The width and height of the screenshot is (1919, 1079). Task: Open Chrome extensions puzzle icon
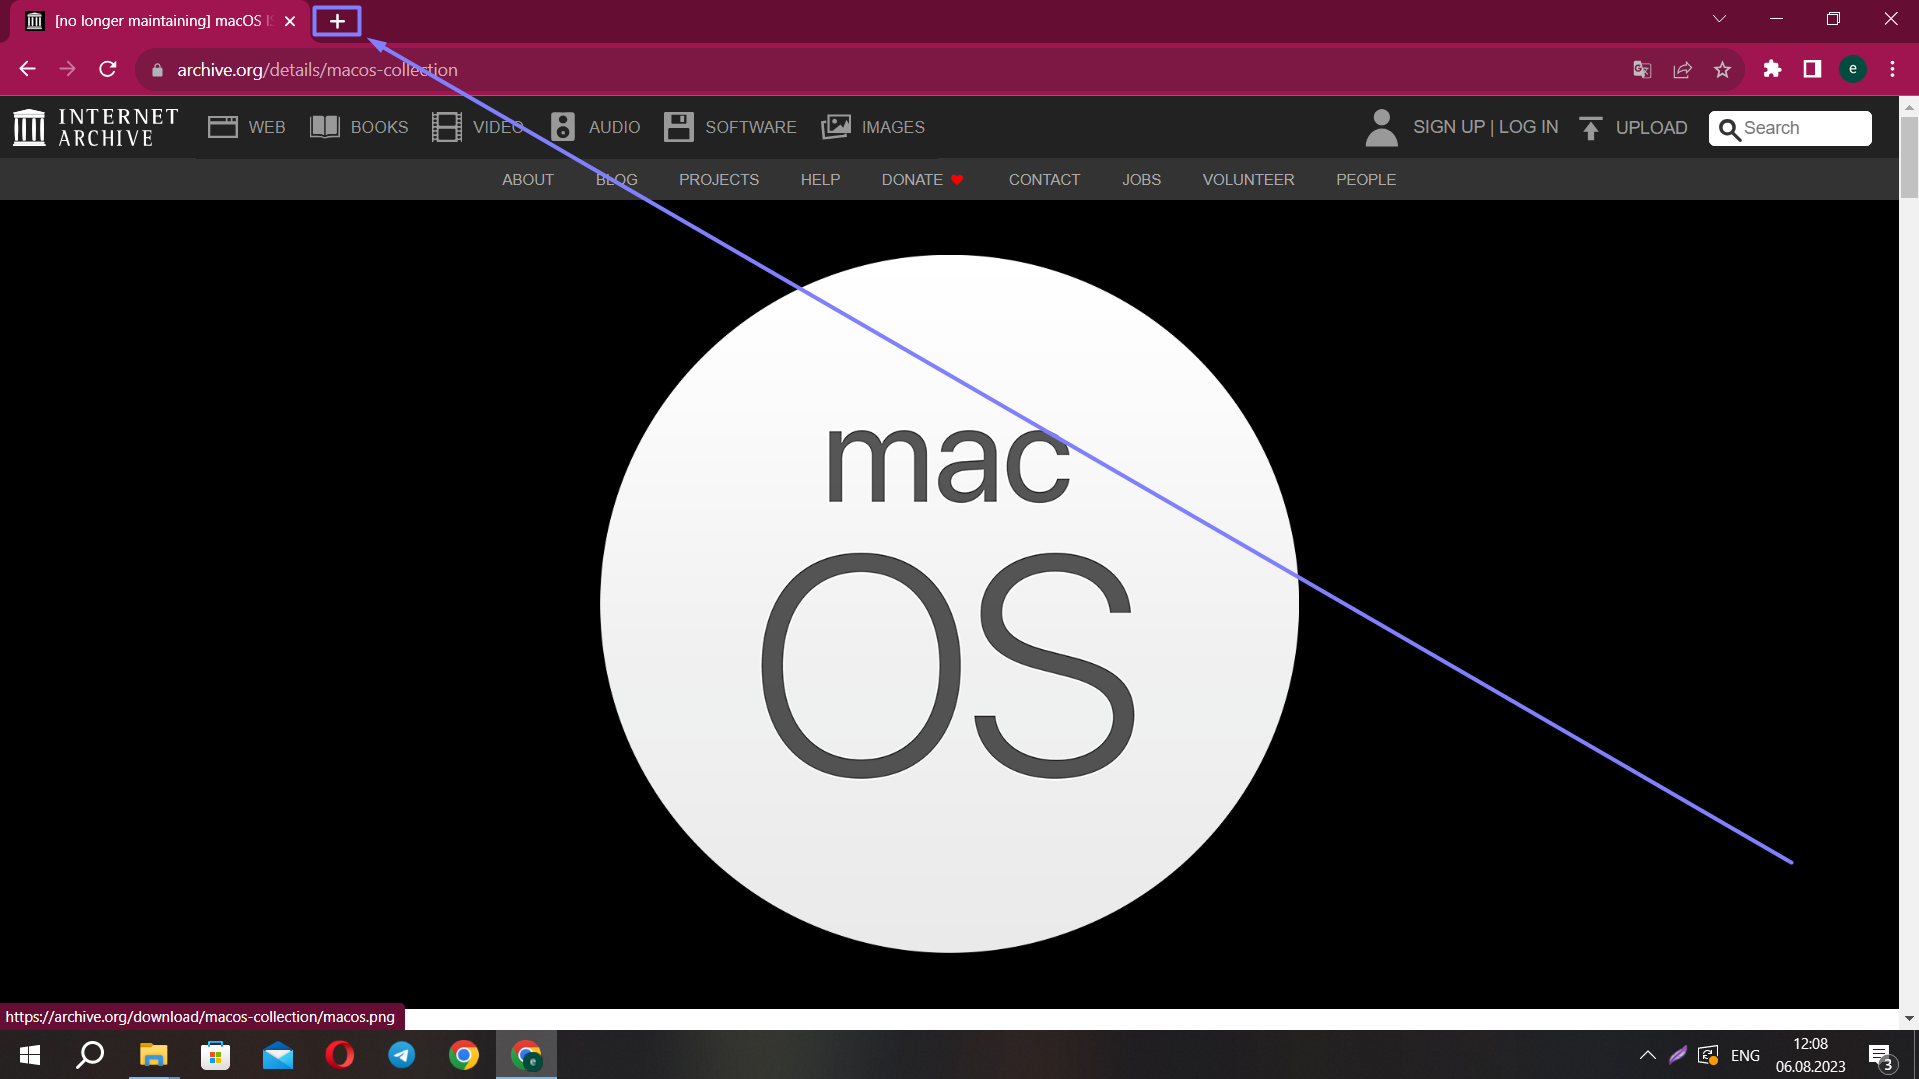coord(1772,69)
